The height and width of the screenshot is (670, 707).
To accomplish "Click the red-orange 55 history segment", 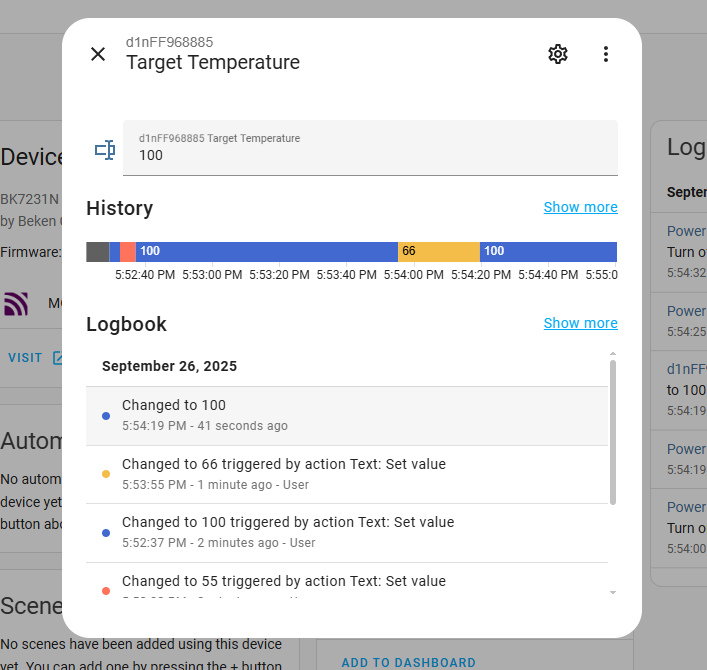I will point(128,252).
